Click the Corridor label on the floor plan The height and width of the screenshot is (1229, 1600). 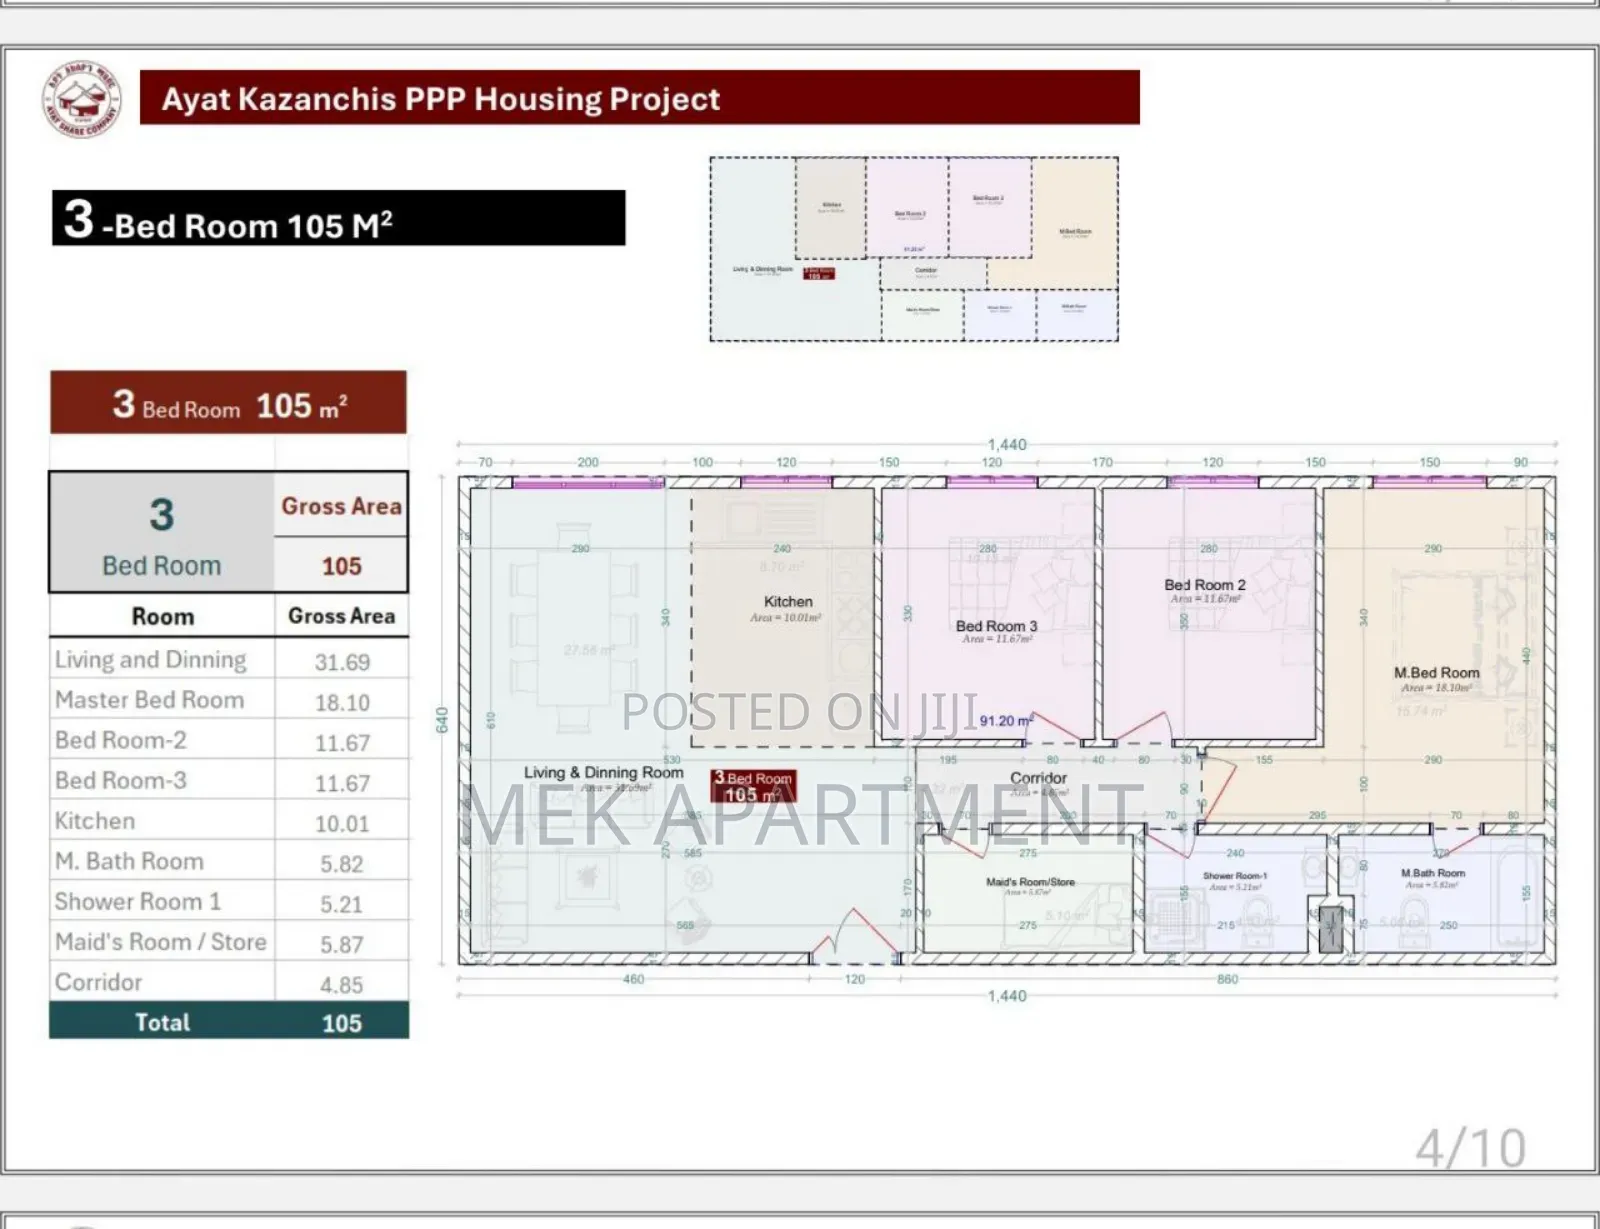1038,778
